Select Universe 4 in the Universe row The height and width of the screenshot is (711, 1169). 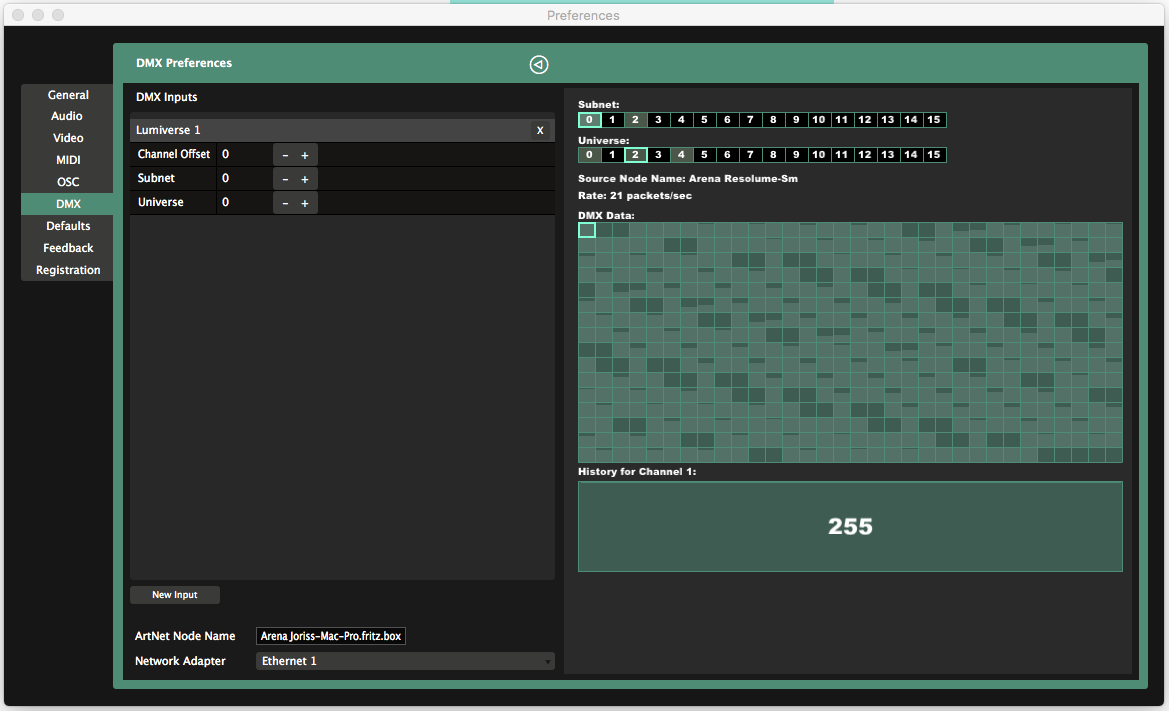[681, 155]
